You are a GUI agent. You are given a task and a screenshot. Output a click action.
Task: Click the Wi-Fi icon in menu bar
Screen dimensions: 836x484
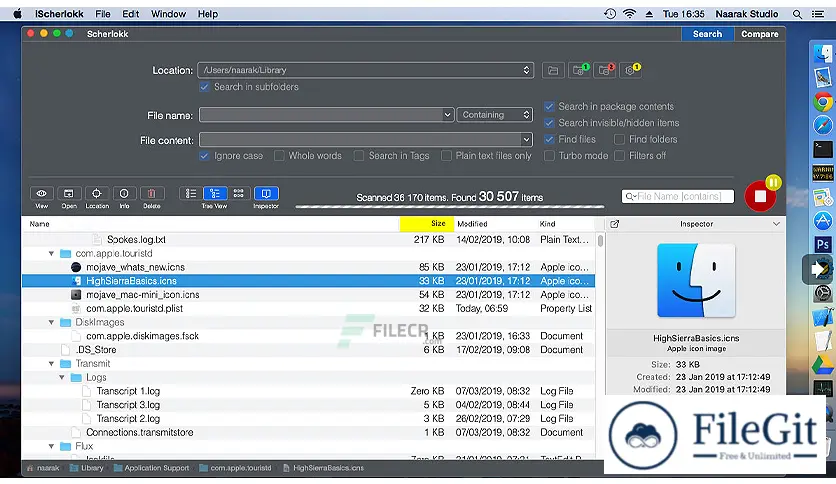(x=630, y=14)
